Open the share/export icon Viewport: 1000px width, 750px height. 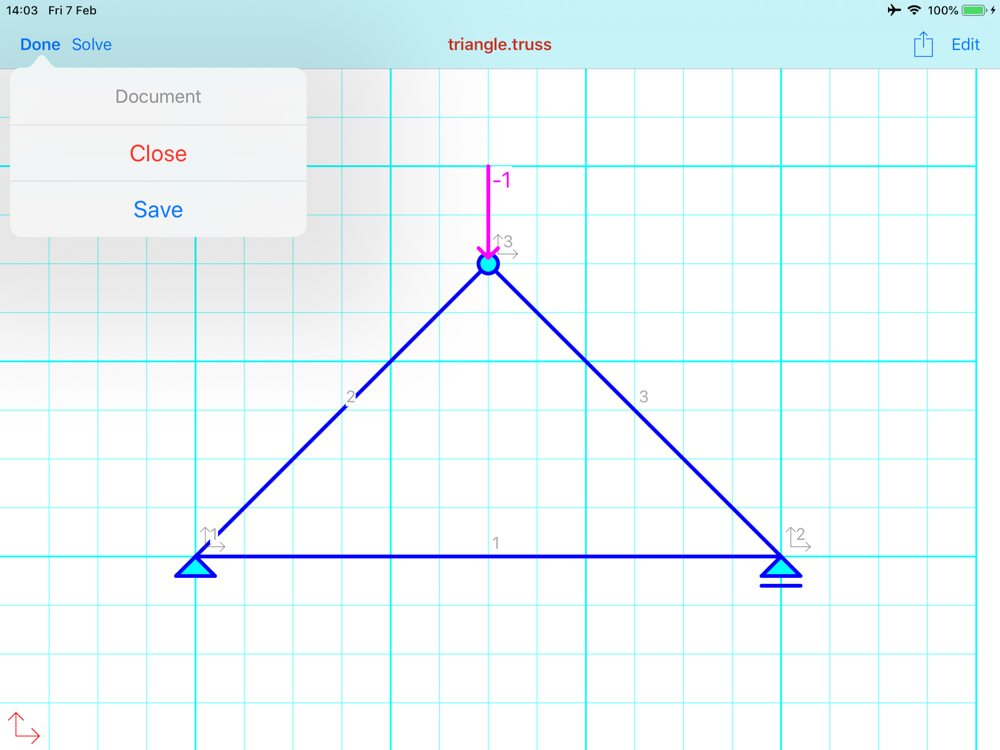coord(923,44)
